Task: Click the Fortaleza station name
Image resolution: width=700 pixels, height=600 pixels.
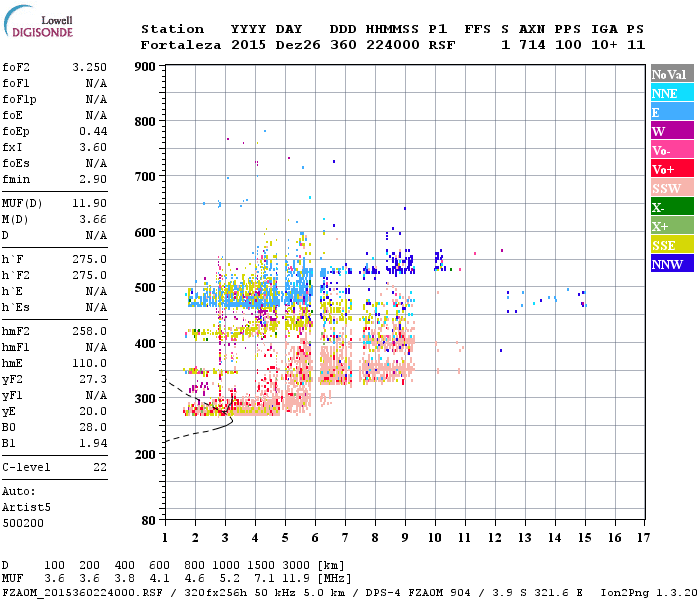Action: tap(181, 46)
